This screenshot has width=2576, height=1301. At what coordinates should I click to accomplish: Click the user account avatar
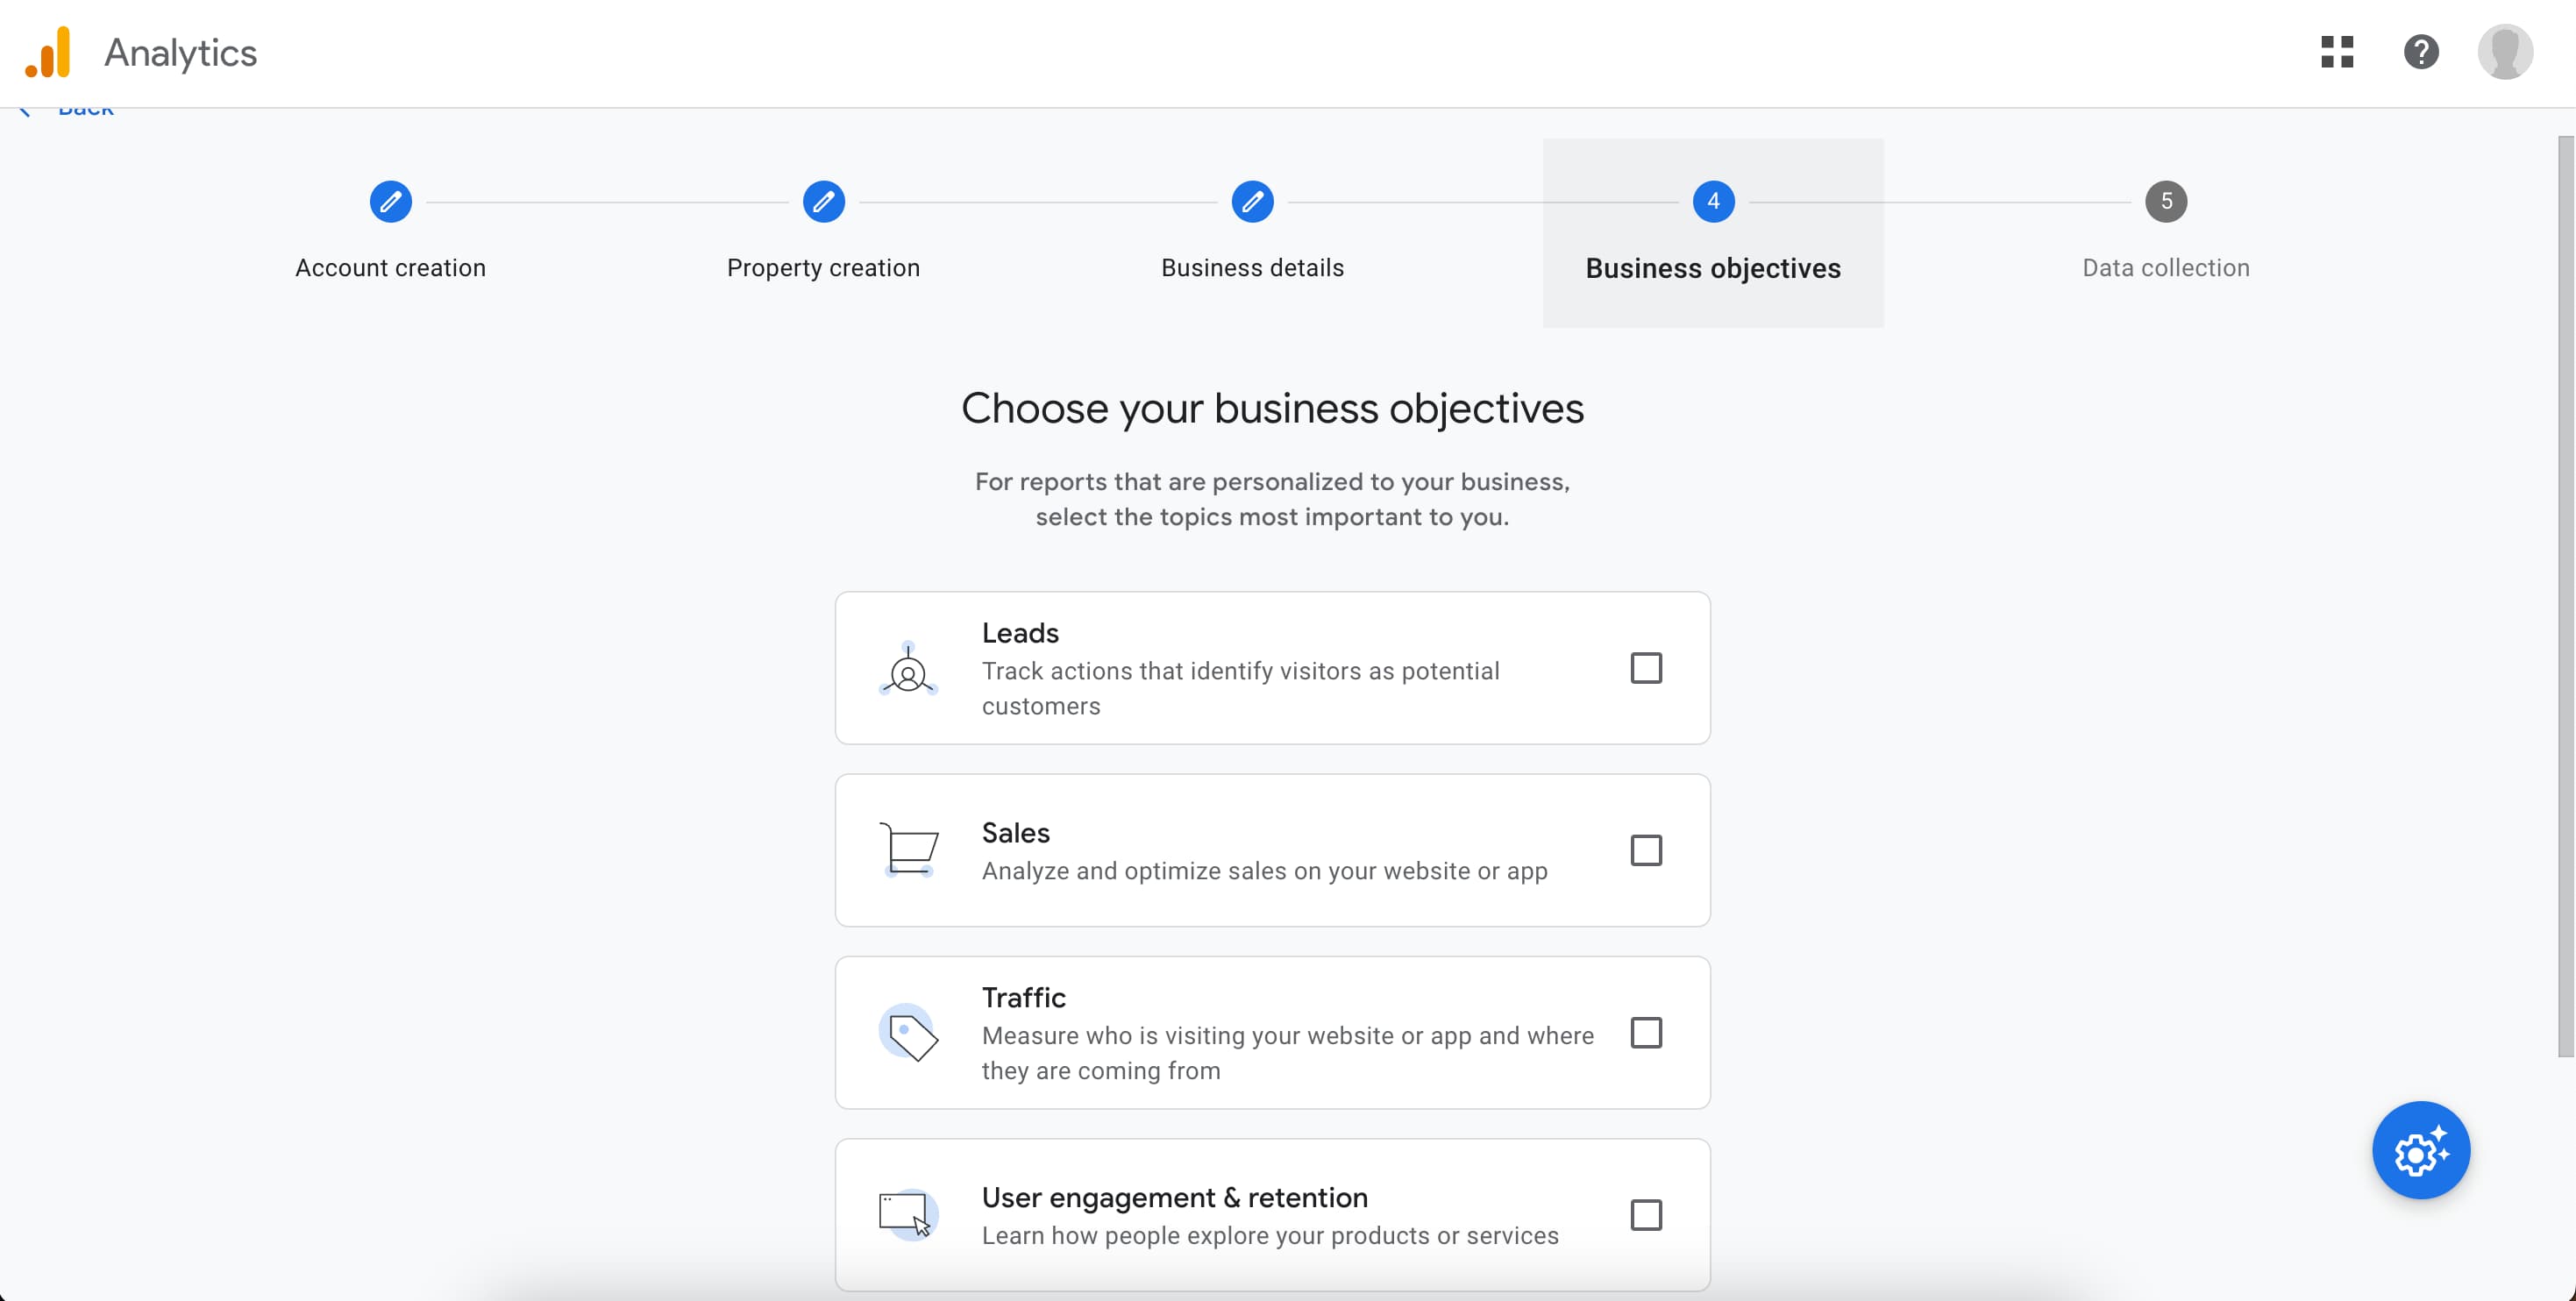pyautogui.click(x=2504, y=52)
